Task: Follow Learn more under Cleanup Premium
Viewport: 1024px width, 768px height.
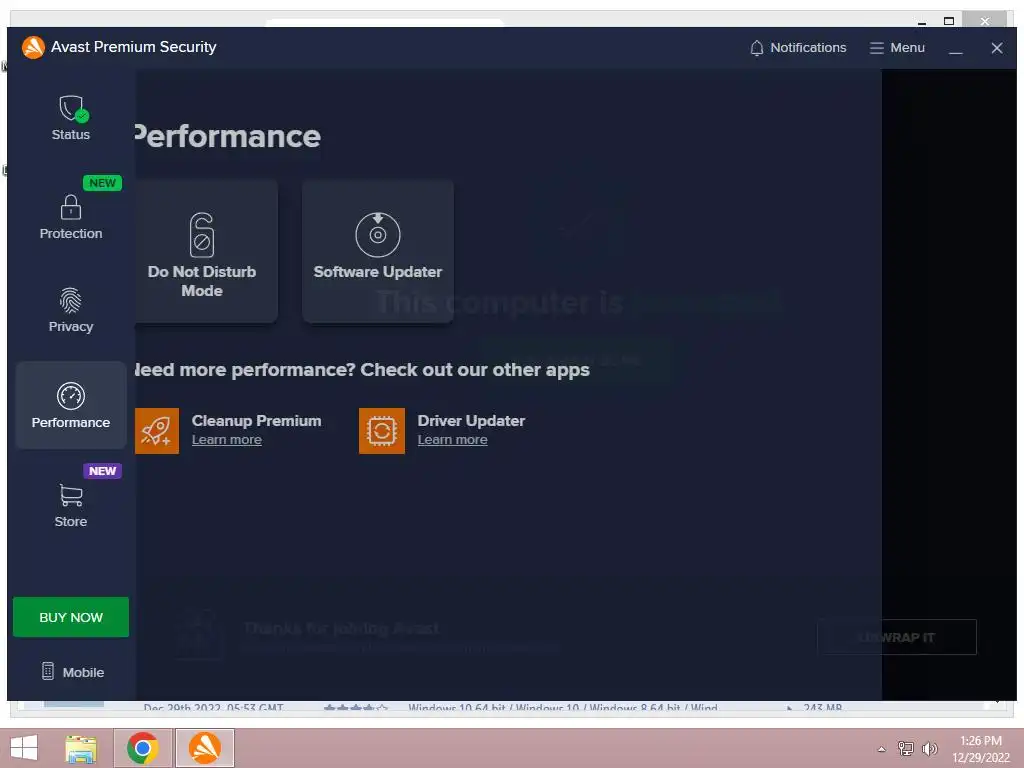Action: pyautogui.click(x=227, y=440)
